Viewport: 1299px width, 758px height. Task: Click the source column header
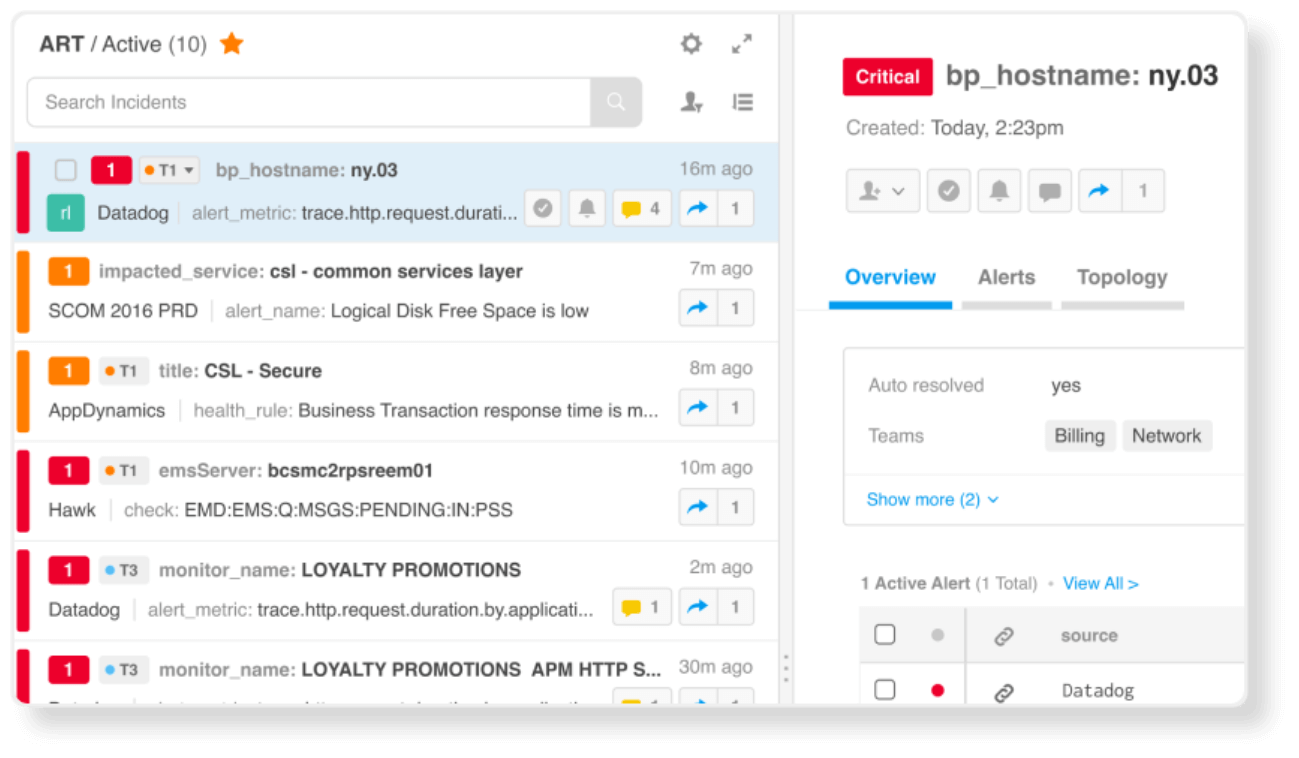click(x=1089, y=635)
